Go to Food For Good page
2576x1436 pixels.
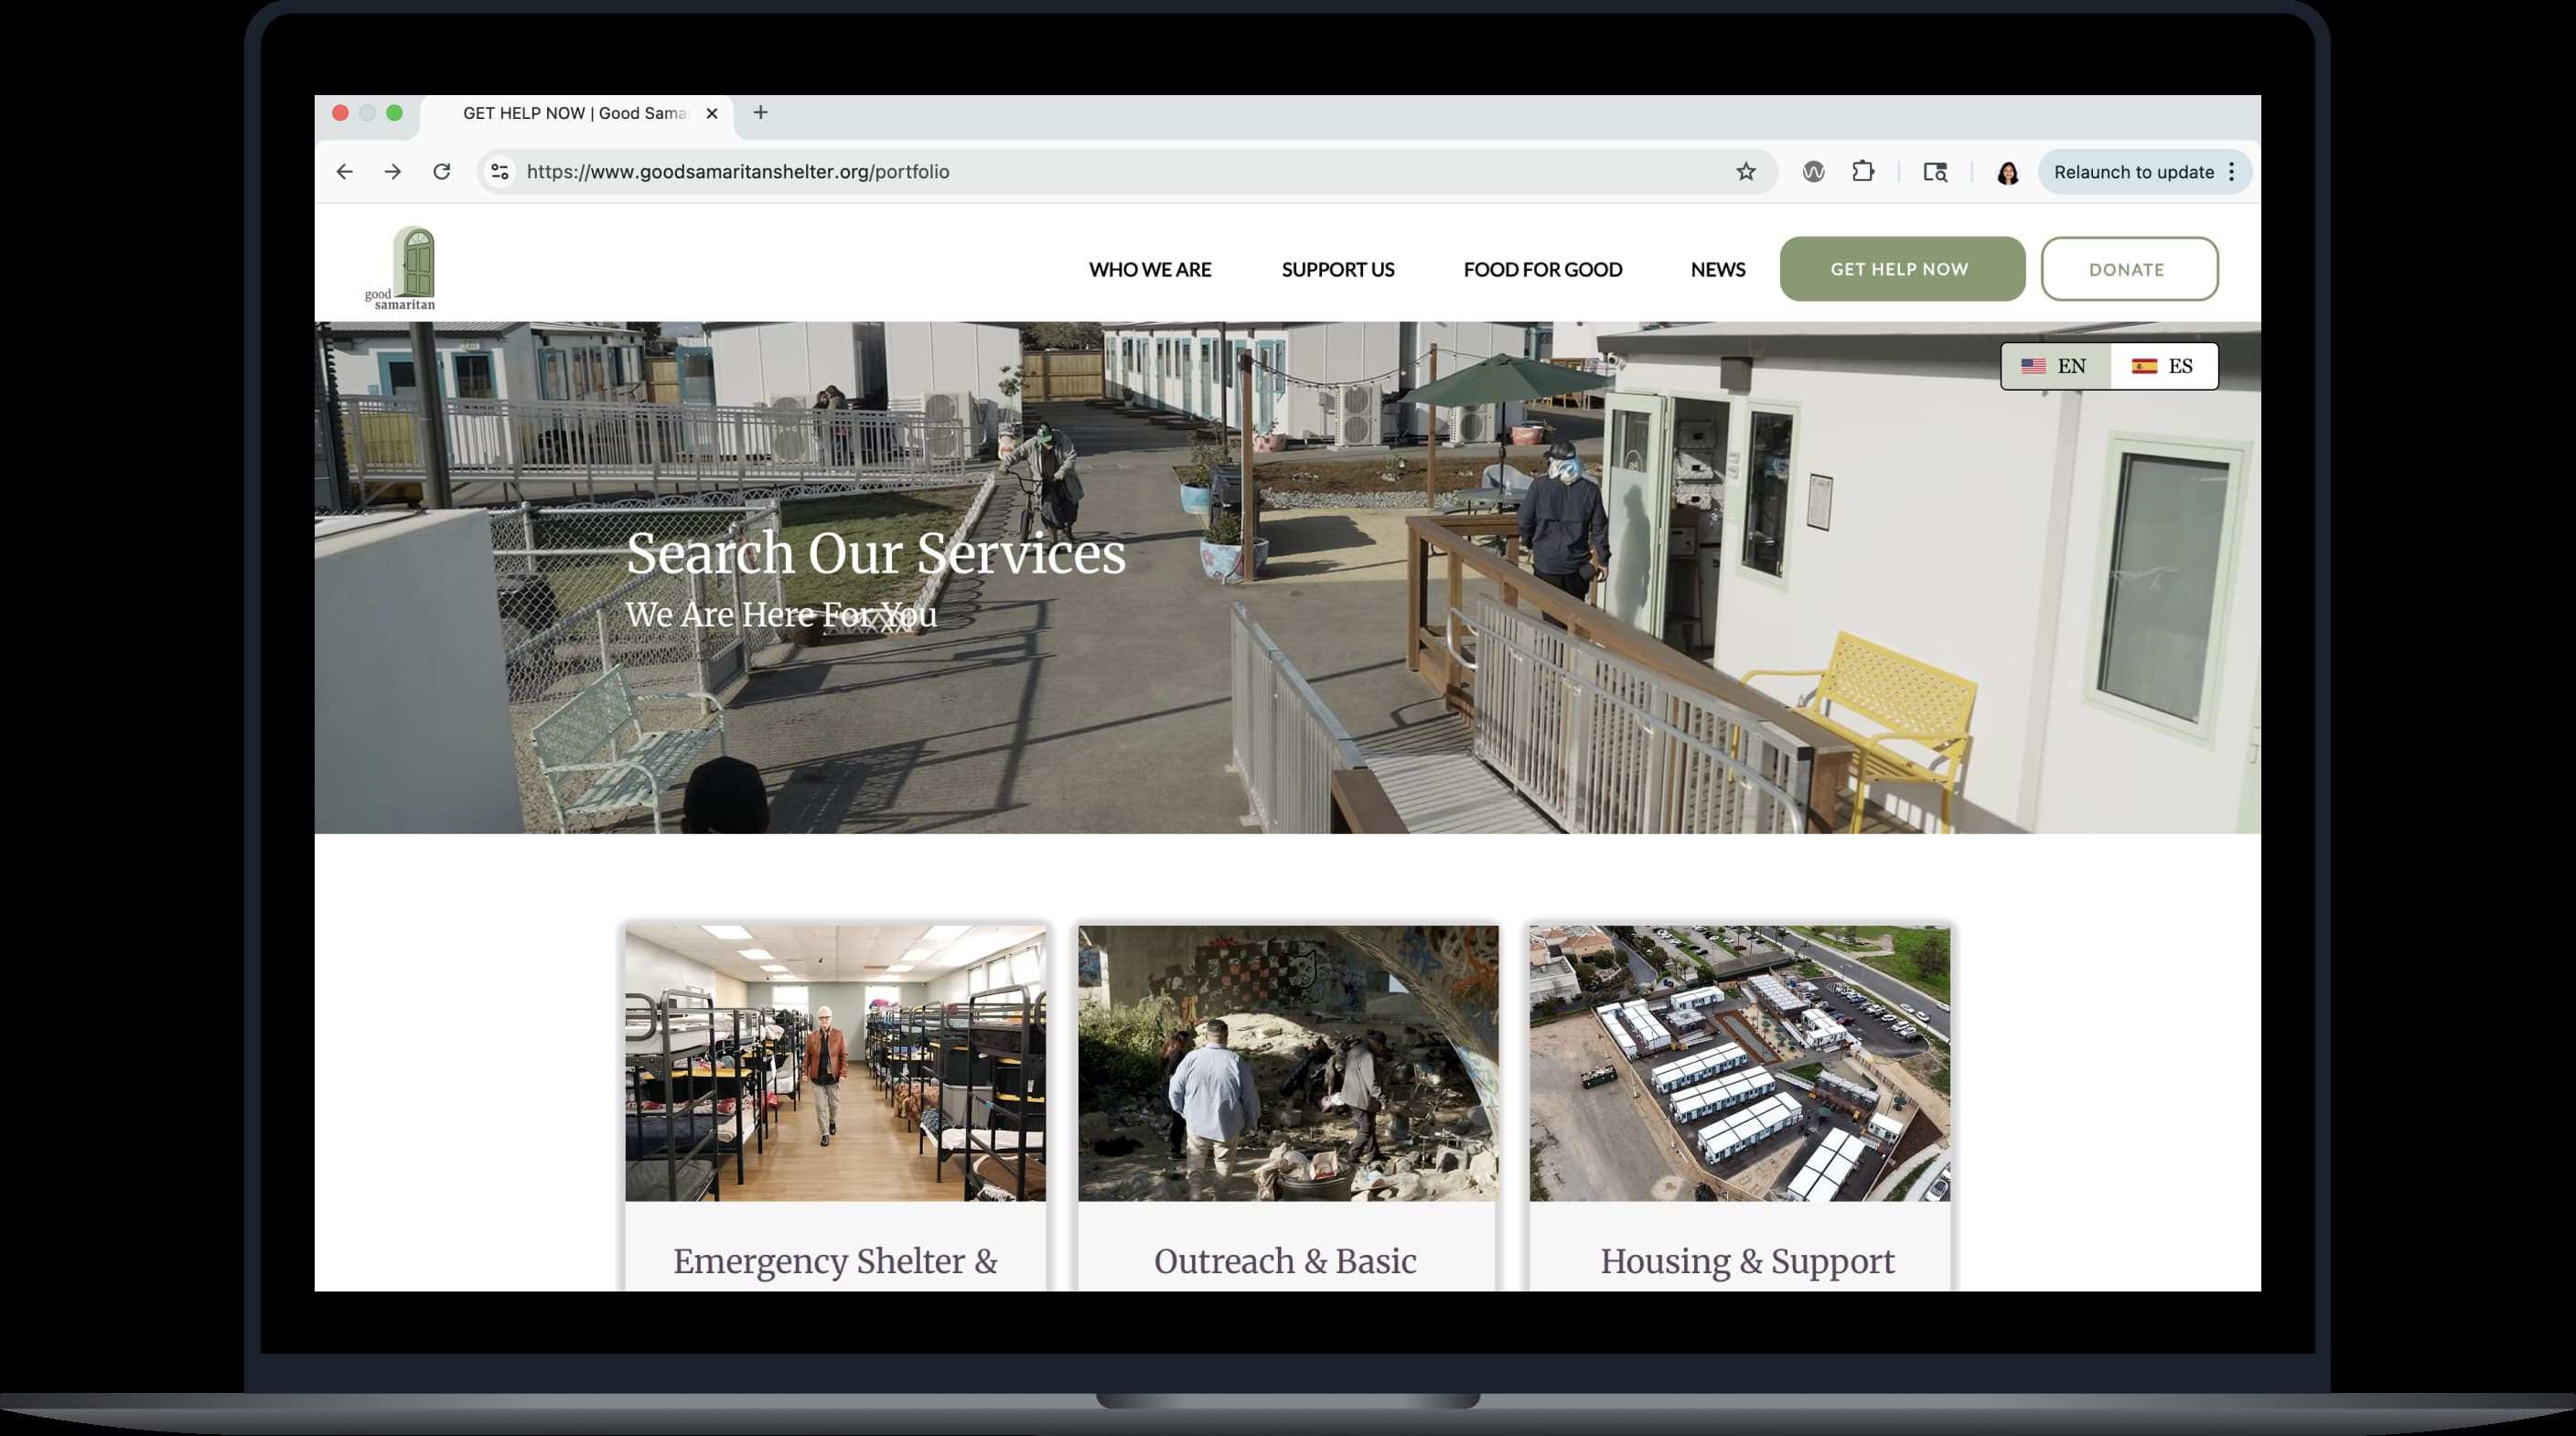click(x=1542, y=269)
